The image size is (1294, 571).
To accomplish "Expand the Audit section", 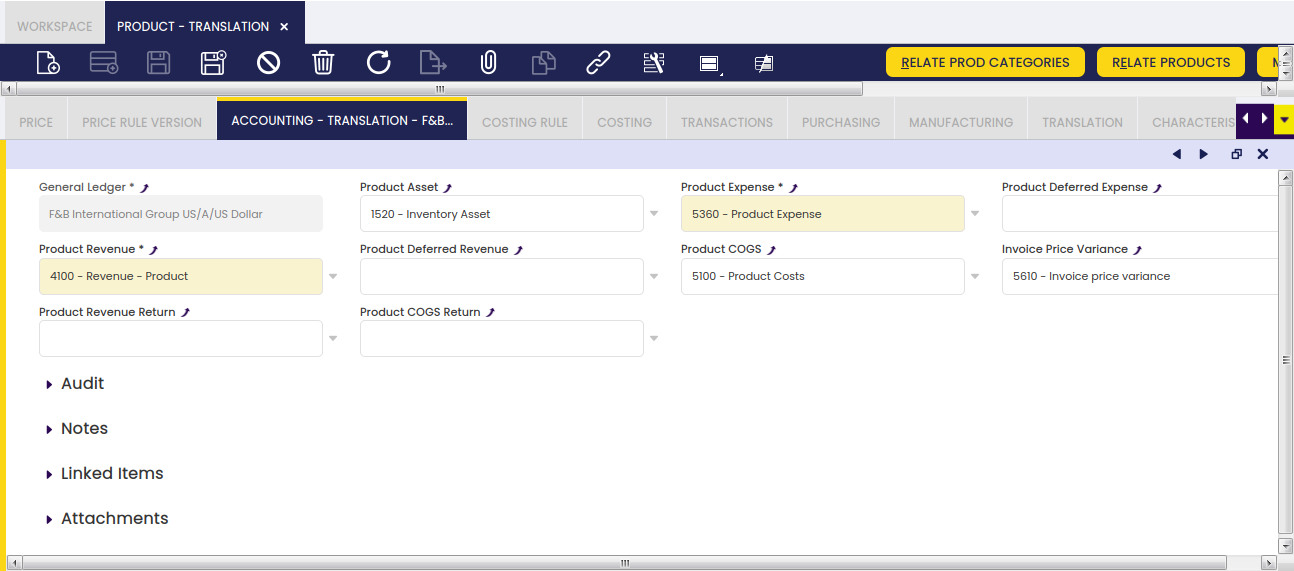I will coord(75,384).
